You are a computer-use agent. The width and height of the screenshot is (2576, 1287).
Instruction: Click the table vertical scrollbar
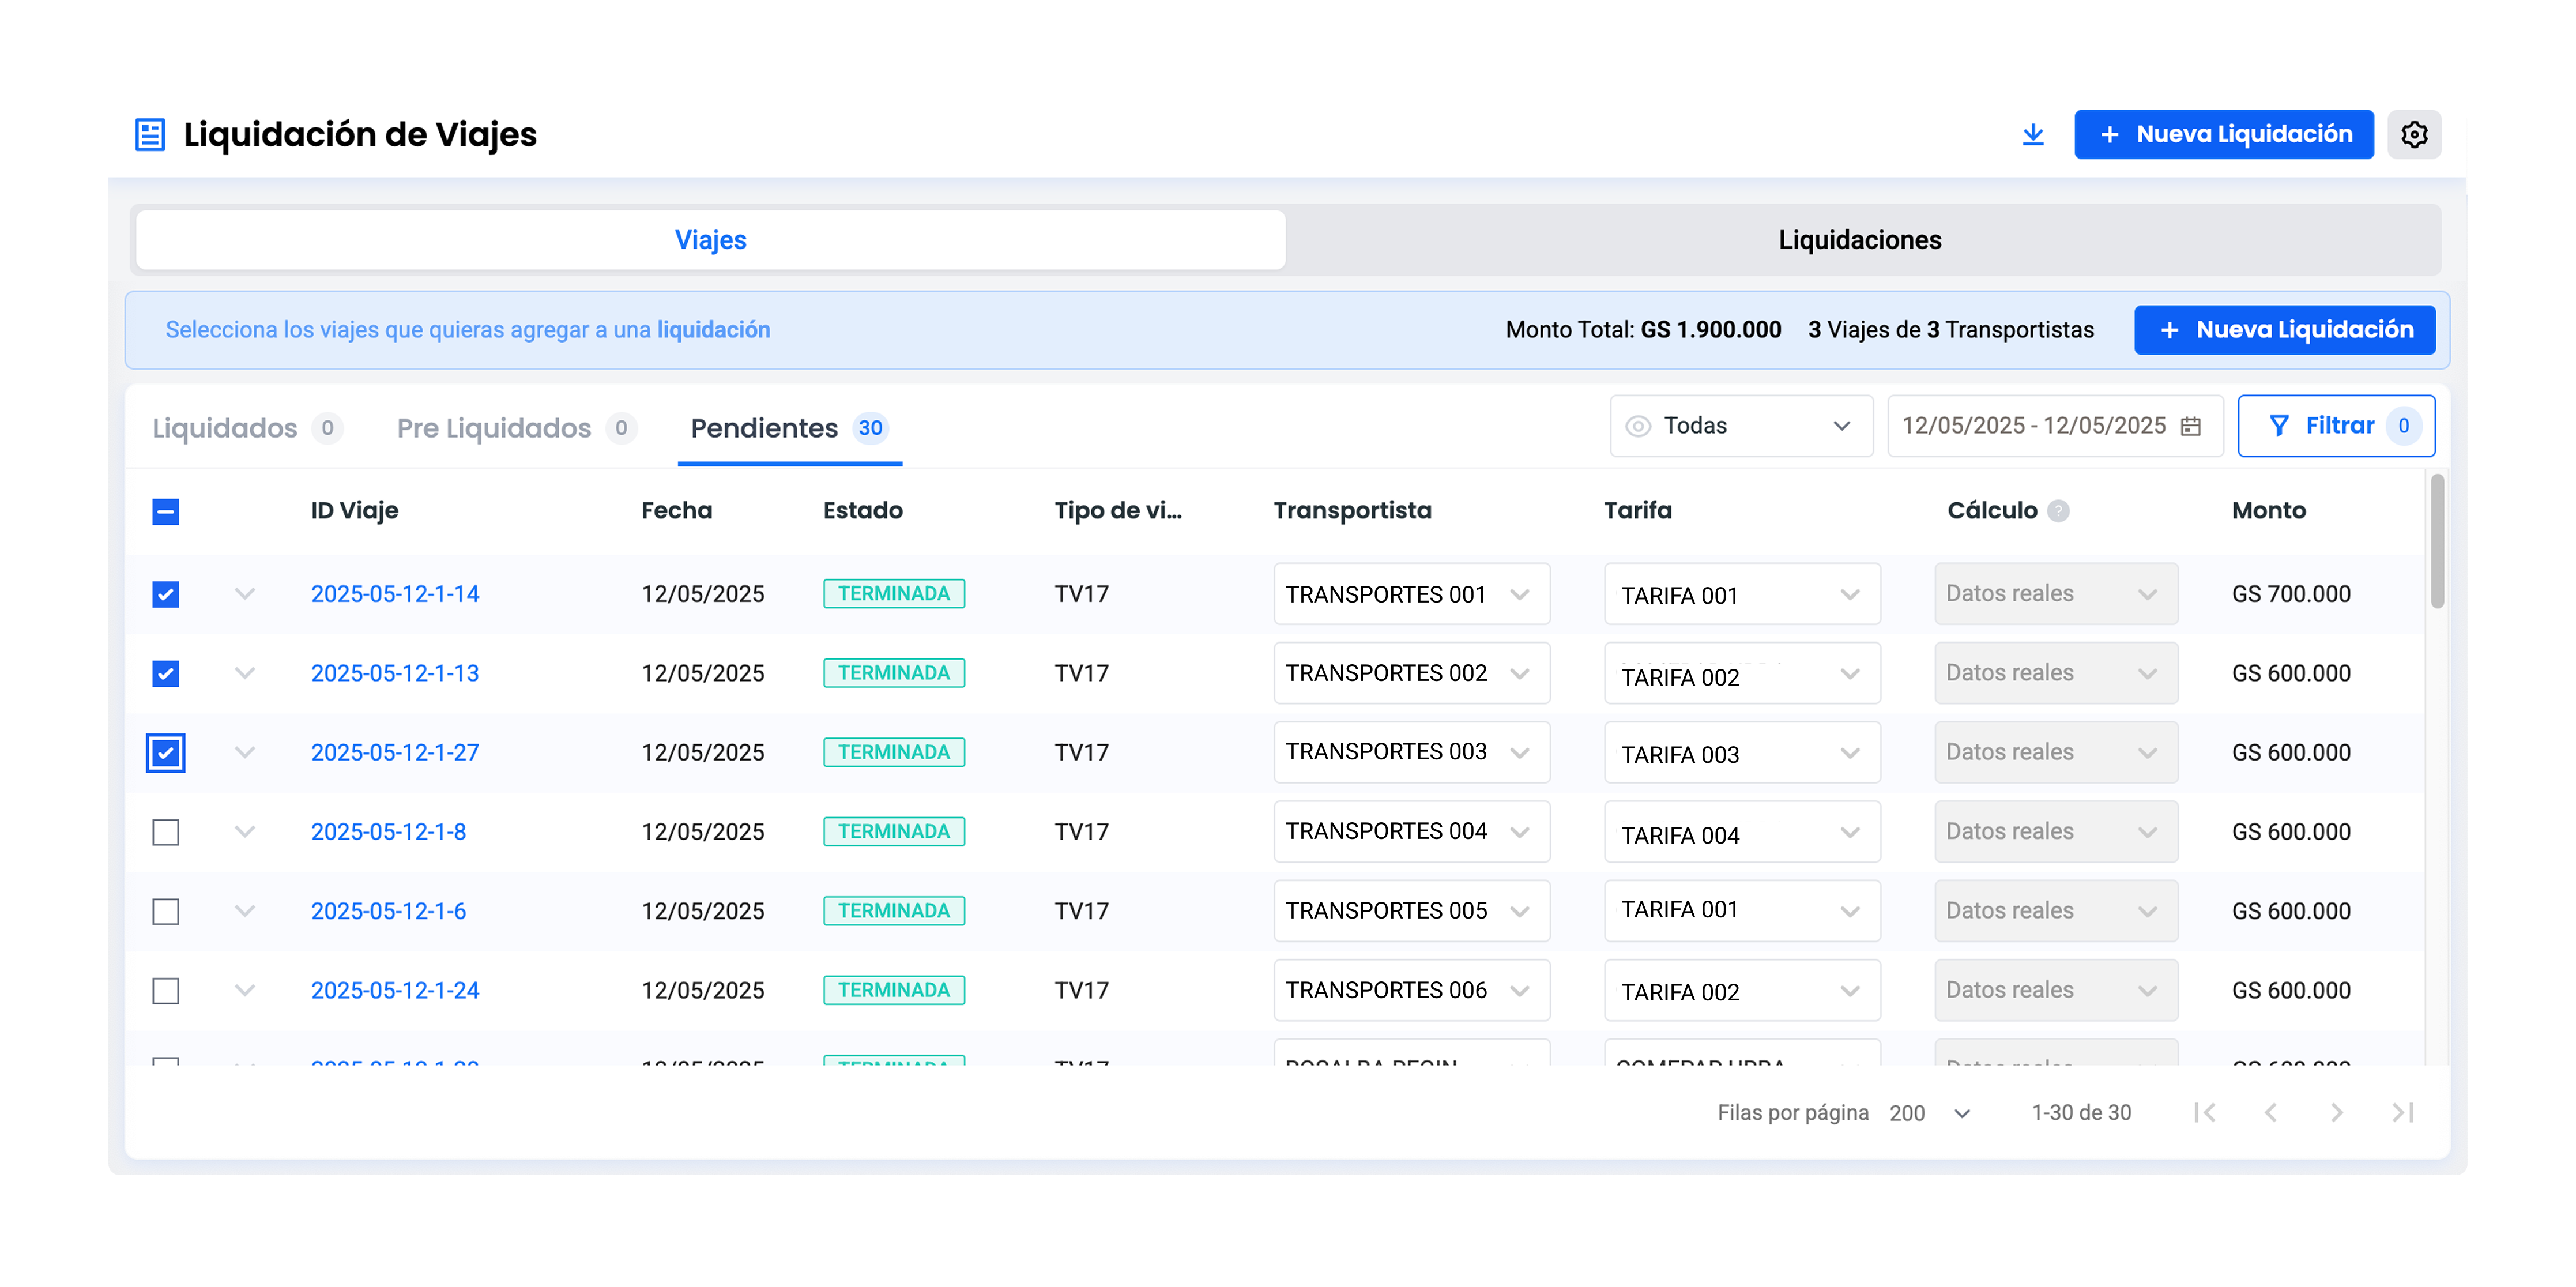pyautogui.click(x=2437, y=541)
